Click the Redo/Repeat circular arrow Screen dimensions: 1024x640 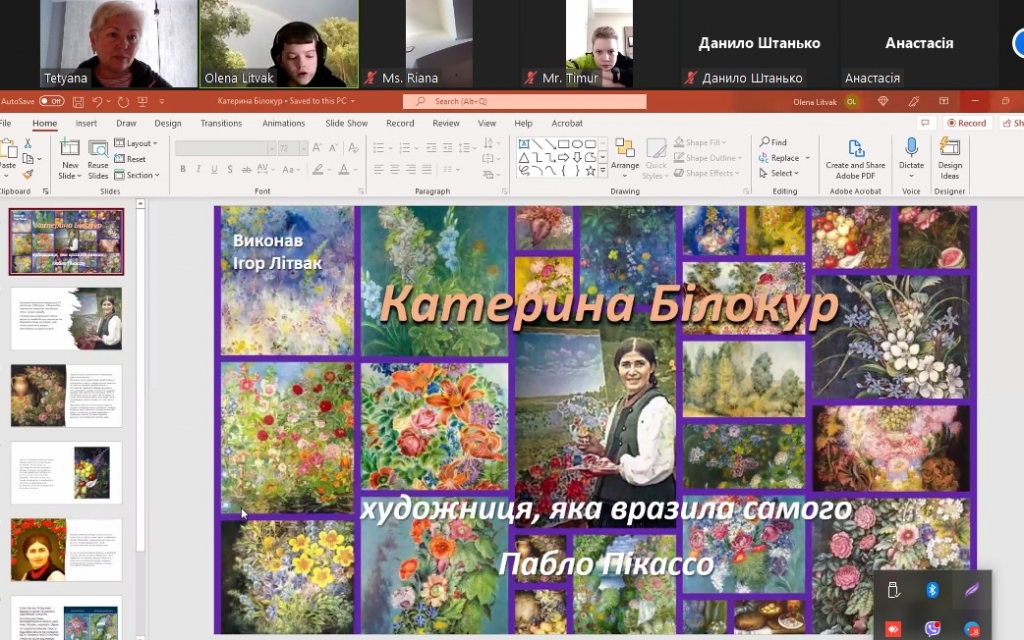click(123, 101)
